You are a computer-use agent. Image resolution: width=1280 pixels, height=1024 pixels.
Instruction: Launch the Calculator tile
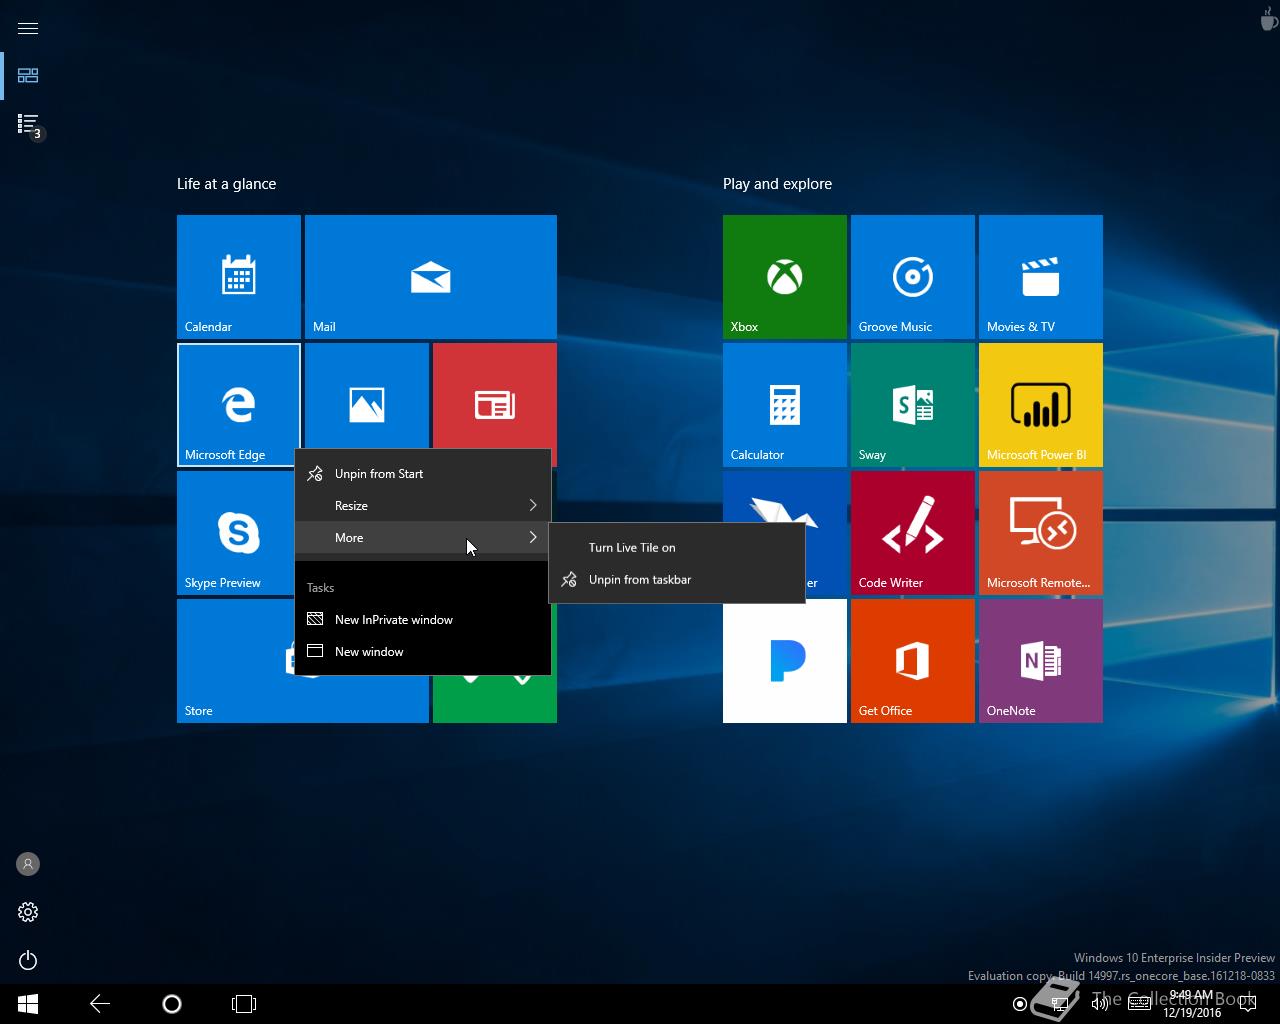(785, 405)
